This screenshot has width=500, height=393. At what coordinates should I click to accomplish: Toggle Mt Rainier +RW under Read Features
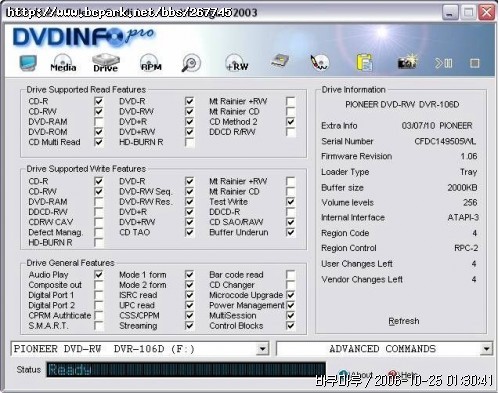pyautogui.click(x=291, y=101)
